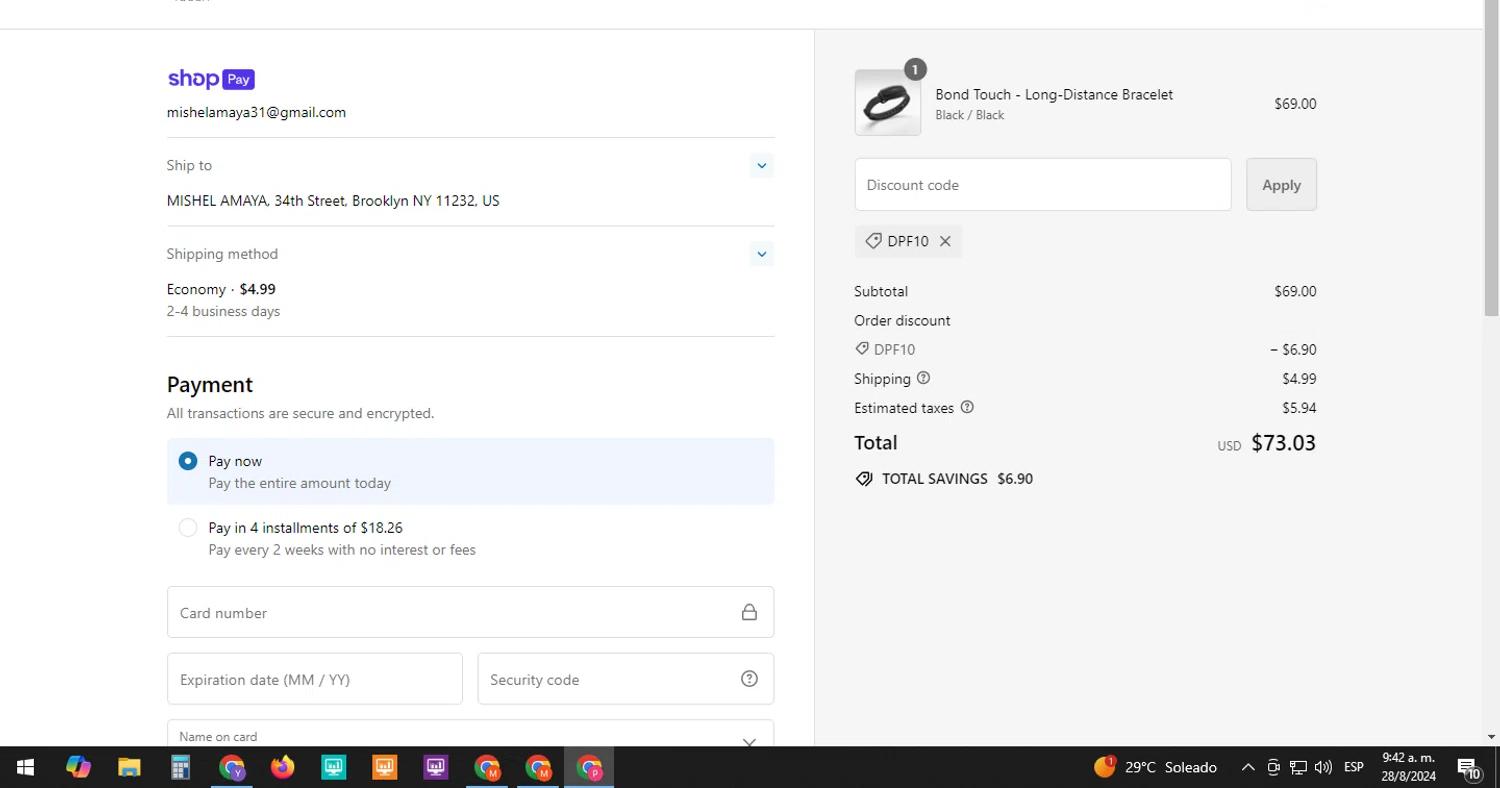The height and width of the screenshot is (788, 1500).
Task: Click the Shop Pay logo
Action: tap(211, 79)
